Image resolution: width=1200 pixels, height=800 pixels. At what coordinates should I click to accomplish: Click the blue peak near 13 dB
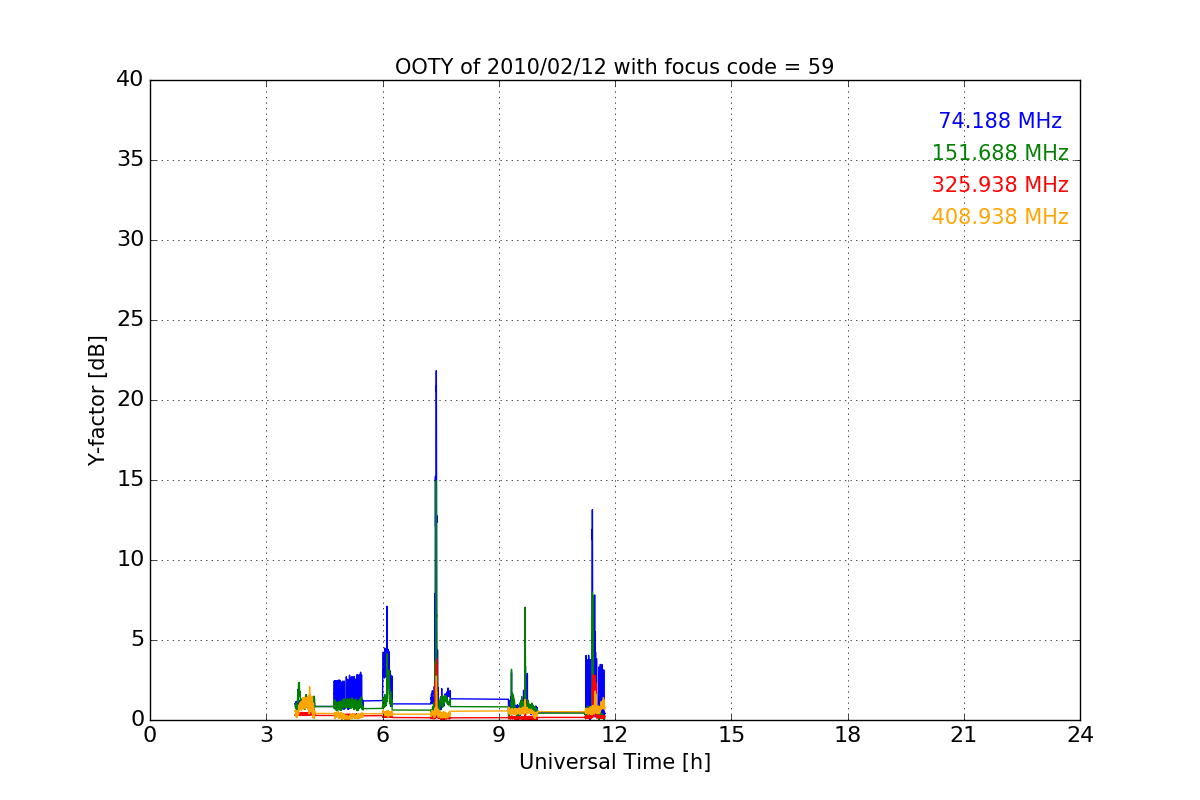point(592,511)
